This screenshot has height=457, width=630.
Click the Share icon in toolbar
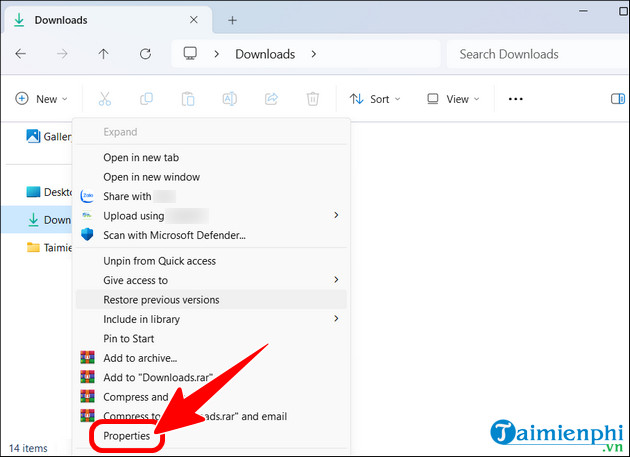tap(271, 99)
